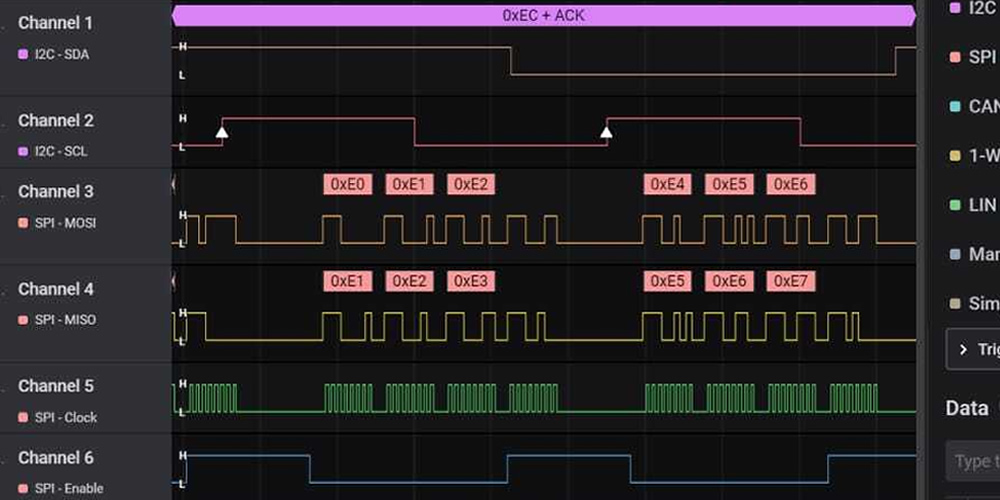Screen dimensions: 1000x500
Task: Click the I2C - SCL channel name
Action: click(61, 152)
